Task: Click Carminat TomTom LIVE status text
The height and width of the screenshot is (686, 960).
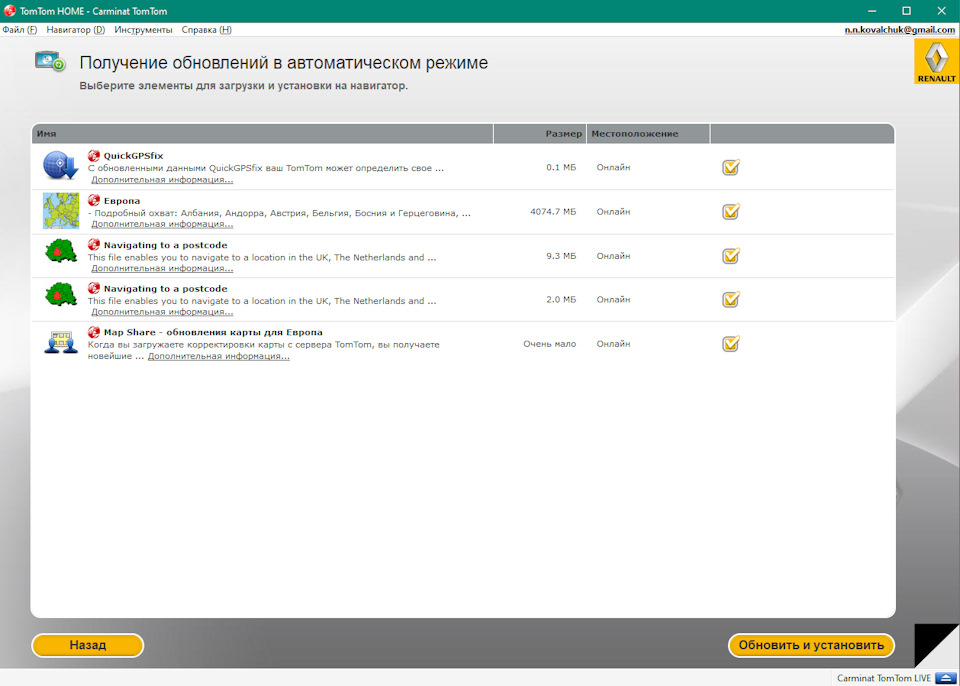Action: pyautogui.click(x=884, y=678)
